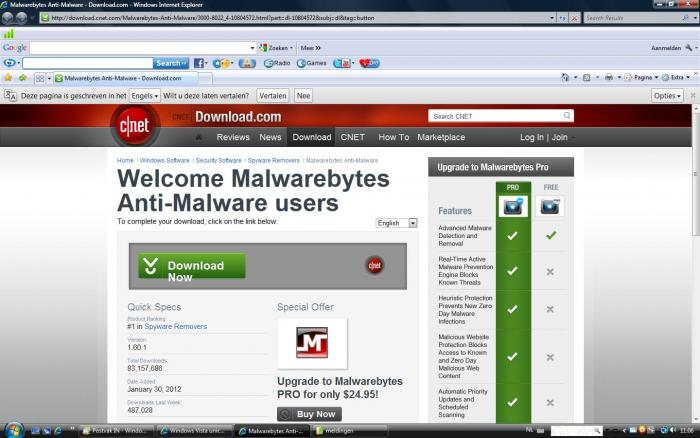Click the Windows Start orb
The width and height of the screenshot is (700, 438).
click(14, 430)
